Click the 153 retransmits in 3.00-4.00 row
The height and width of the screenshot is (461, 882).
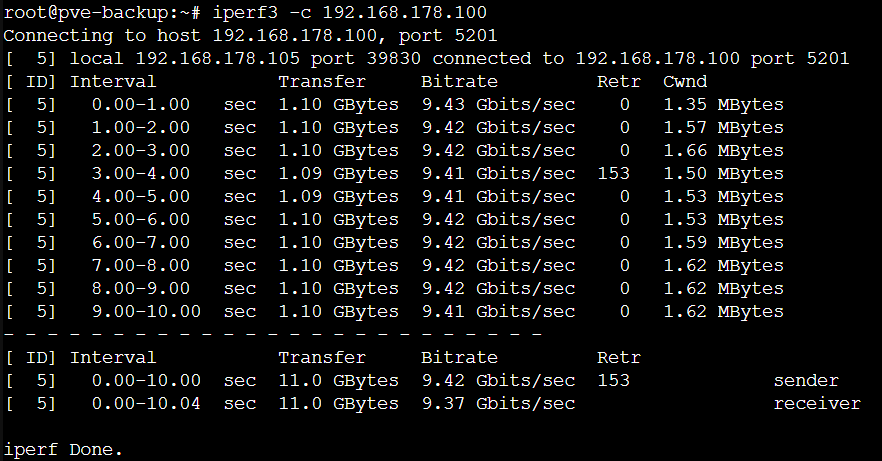point(613,174)
